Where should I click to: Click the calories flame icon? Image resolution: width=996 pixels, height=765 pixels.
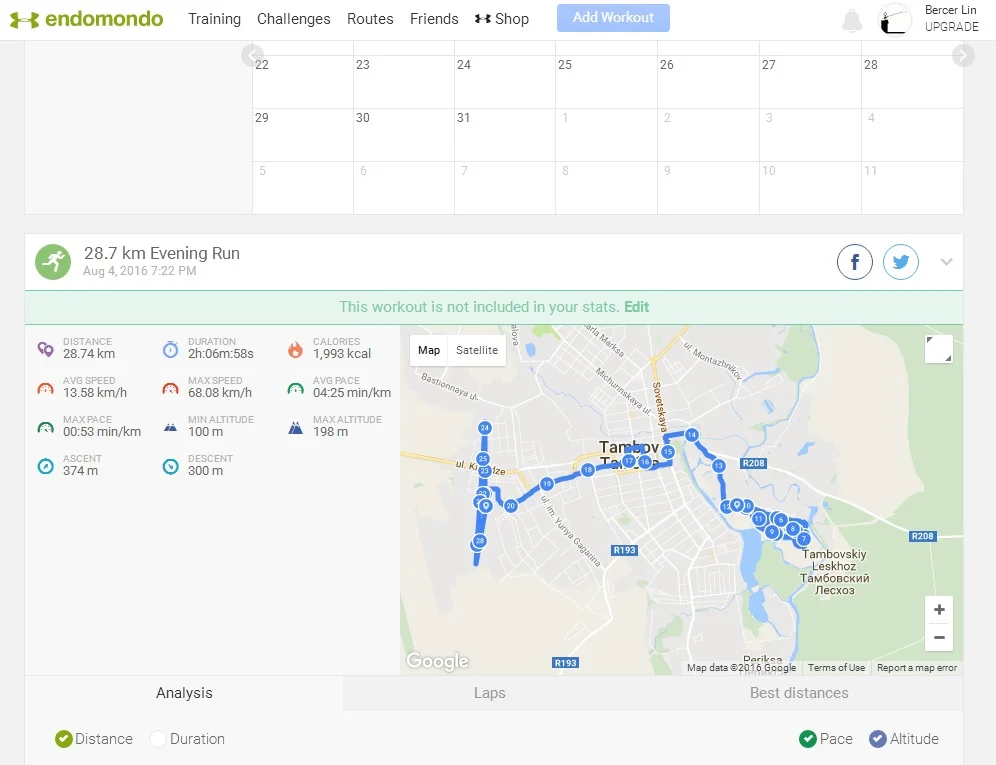[295, 349]
